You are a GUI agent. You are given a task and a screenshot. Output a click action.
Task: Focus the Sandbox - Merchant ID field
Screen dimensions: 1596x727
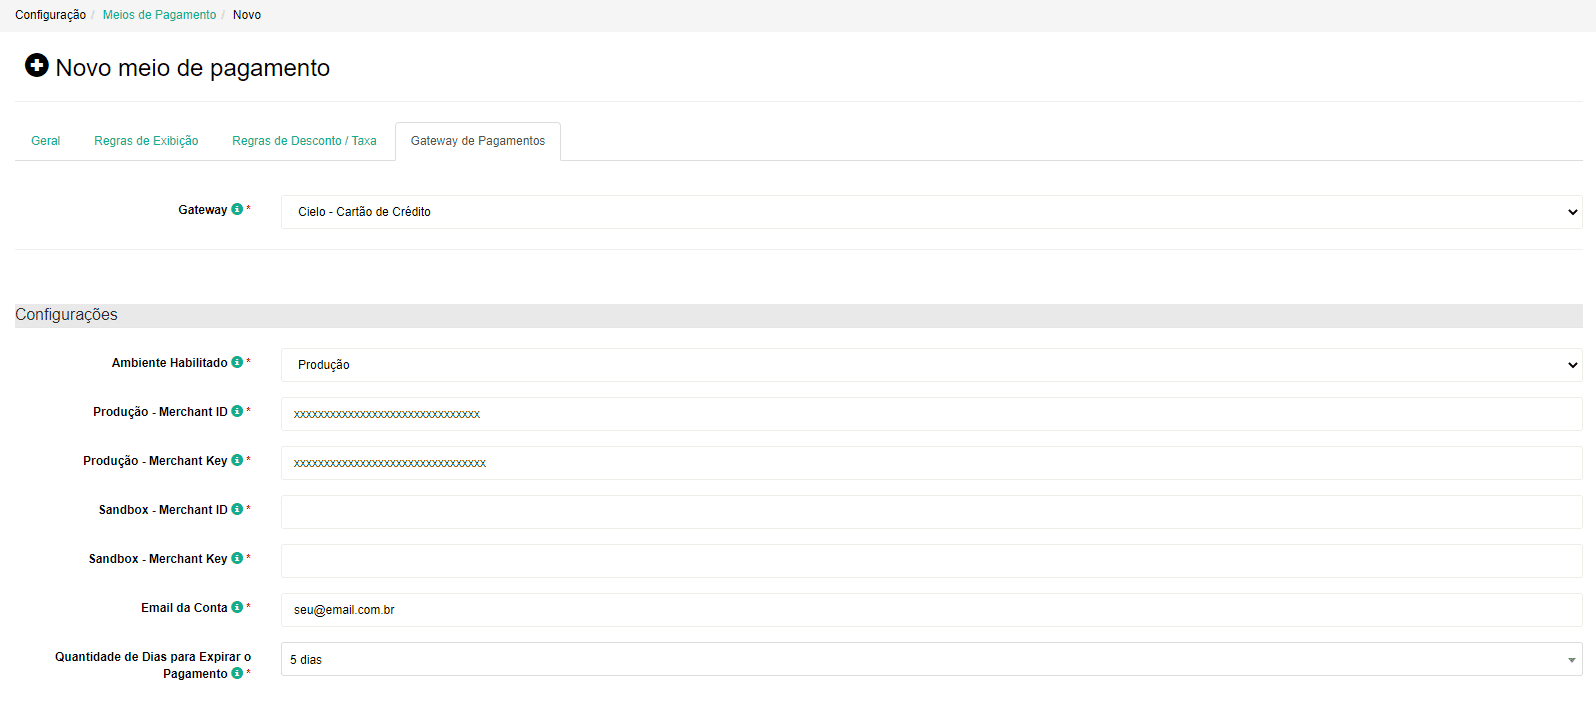[x=930, y=512]
